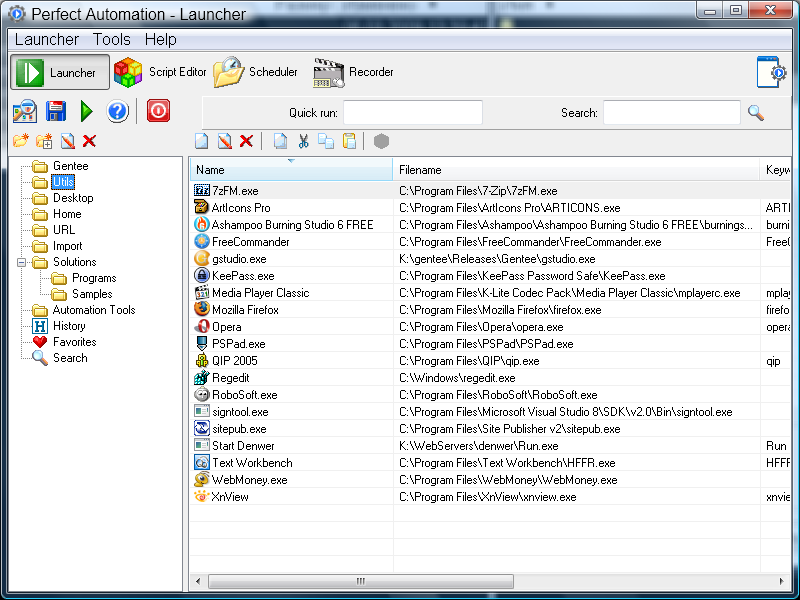Click the new item blank page icon
Viewport: 800px width, 600px height.
click(202, 141)
